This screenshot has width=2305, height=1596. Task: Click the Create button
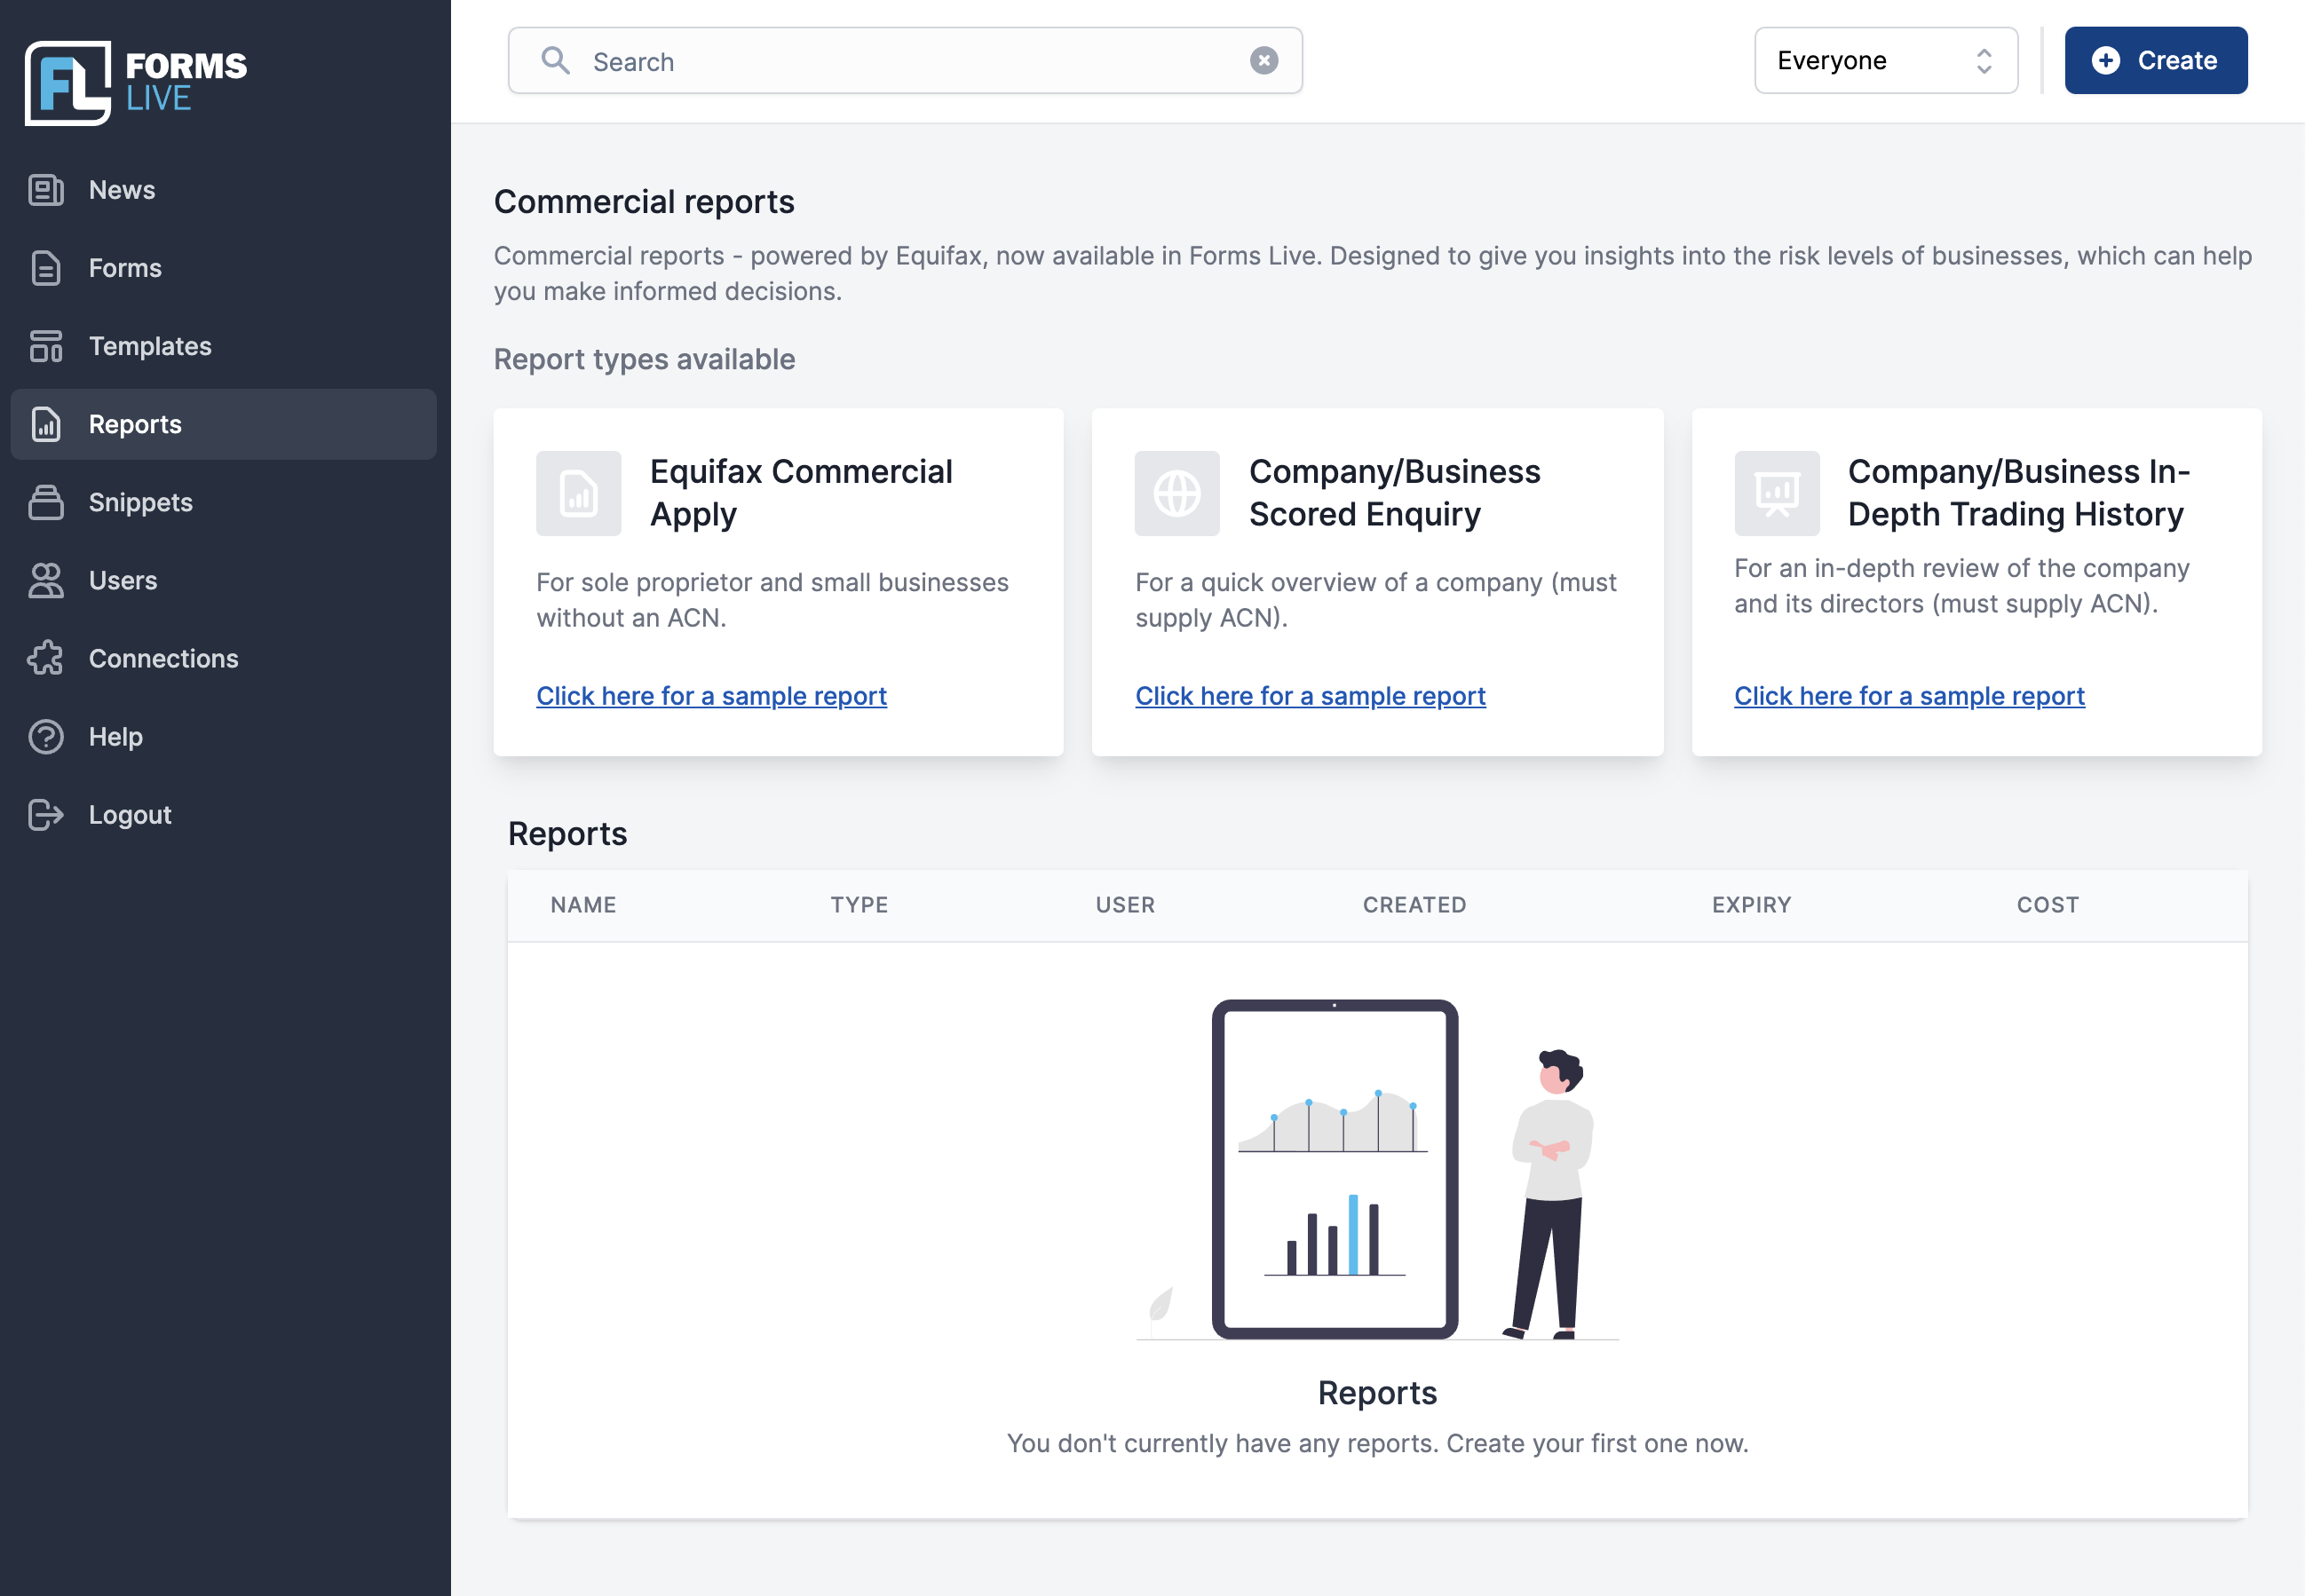coord(2156,60)
